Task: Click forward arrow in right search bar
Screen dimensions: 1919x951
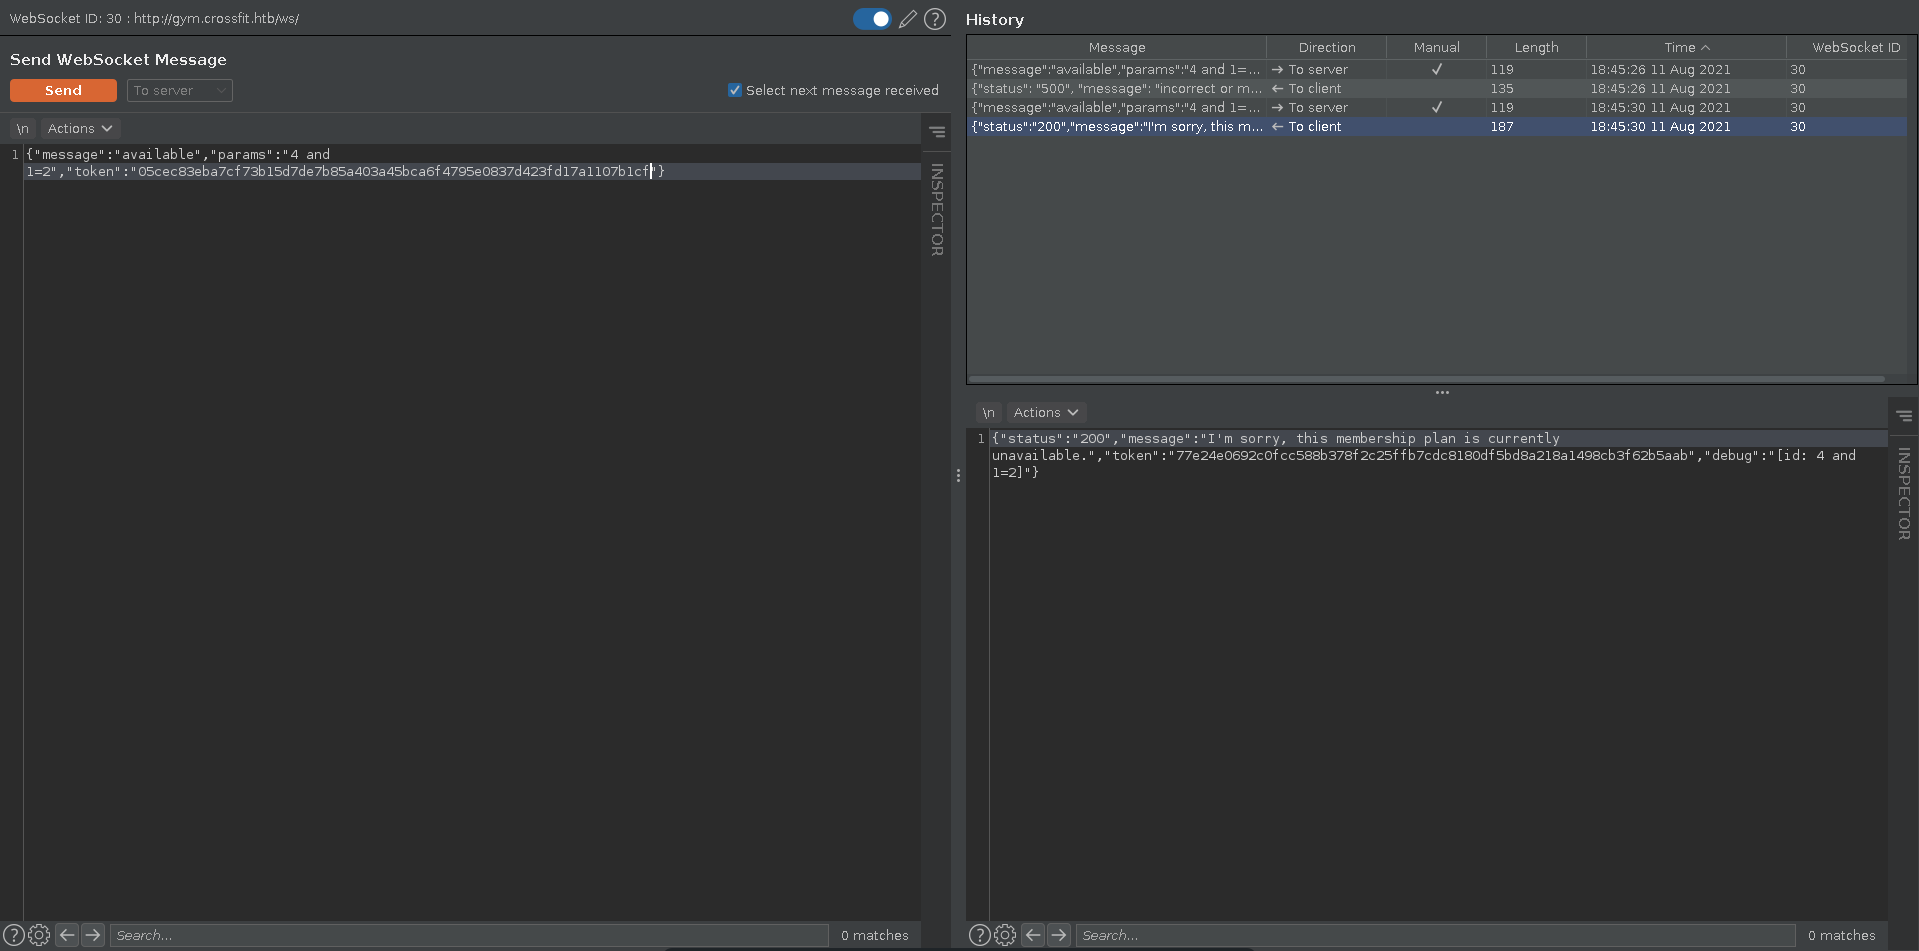Action: click(x=1059, y=935)
